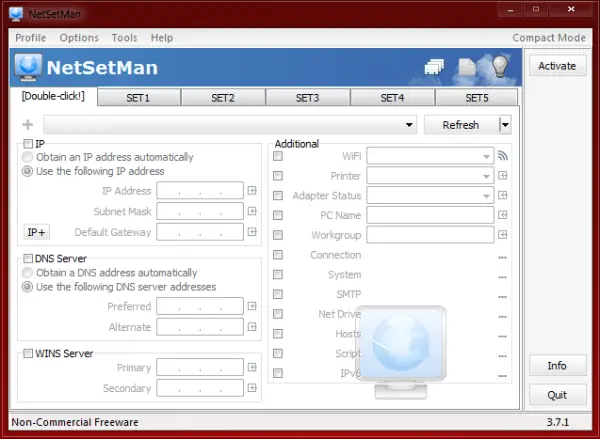Click the Workgroup text field

point(430,235)
